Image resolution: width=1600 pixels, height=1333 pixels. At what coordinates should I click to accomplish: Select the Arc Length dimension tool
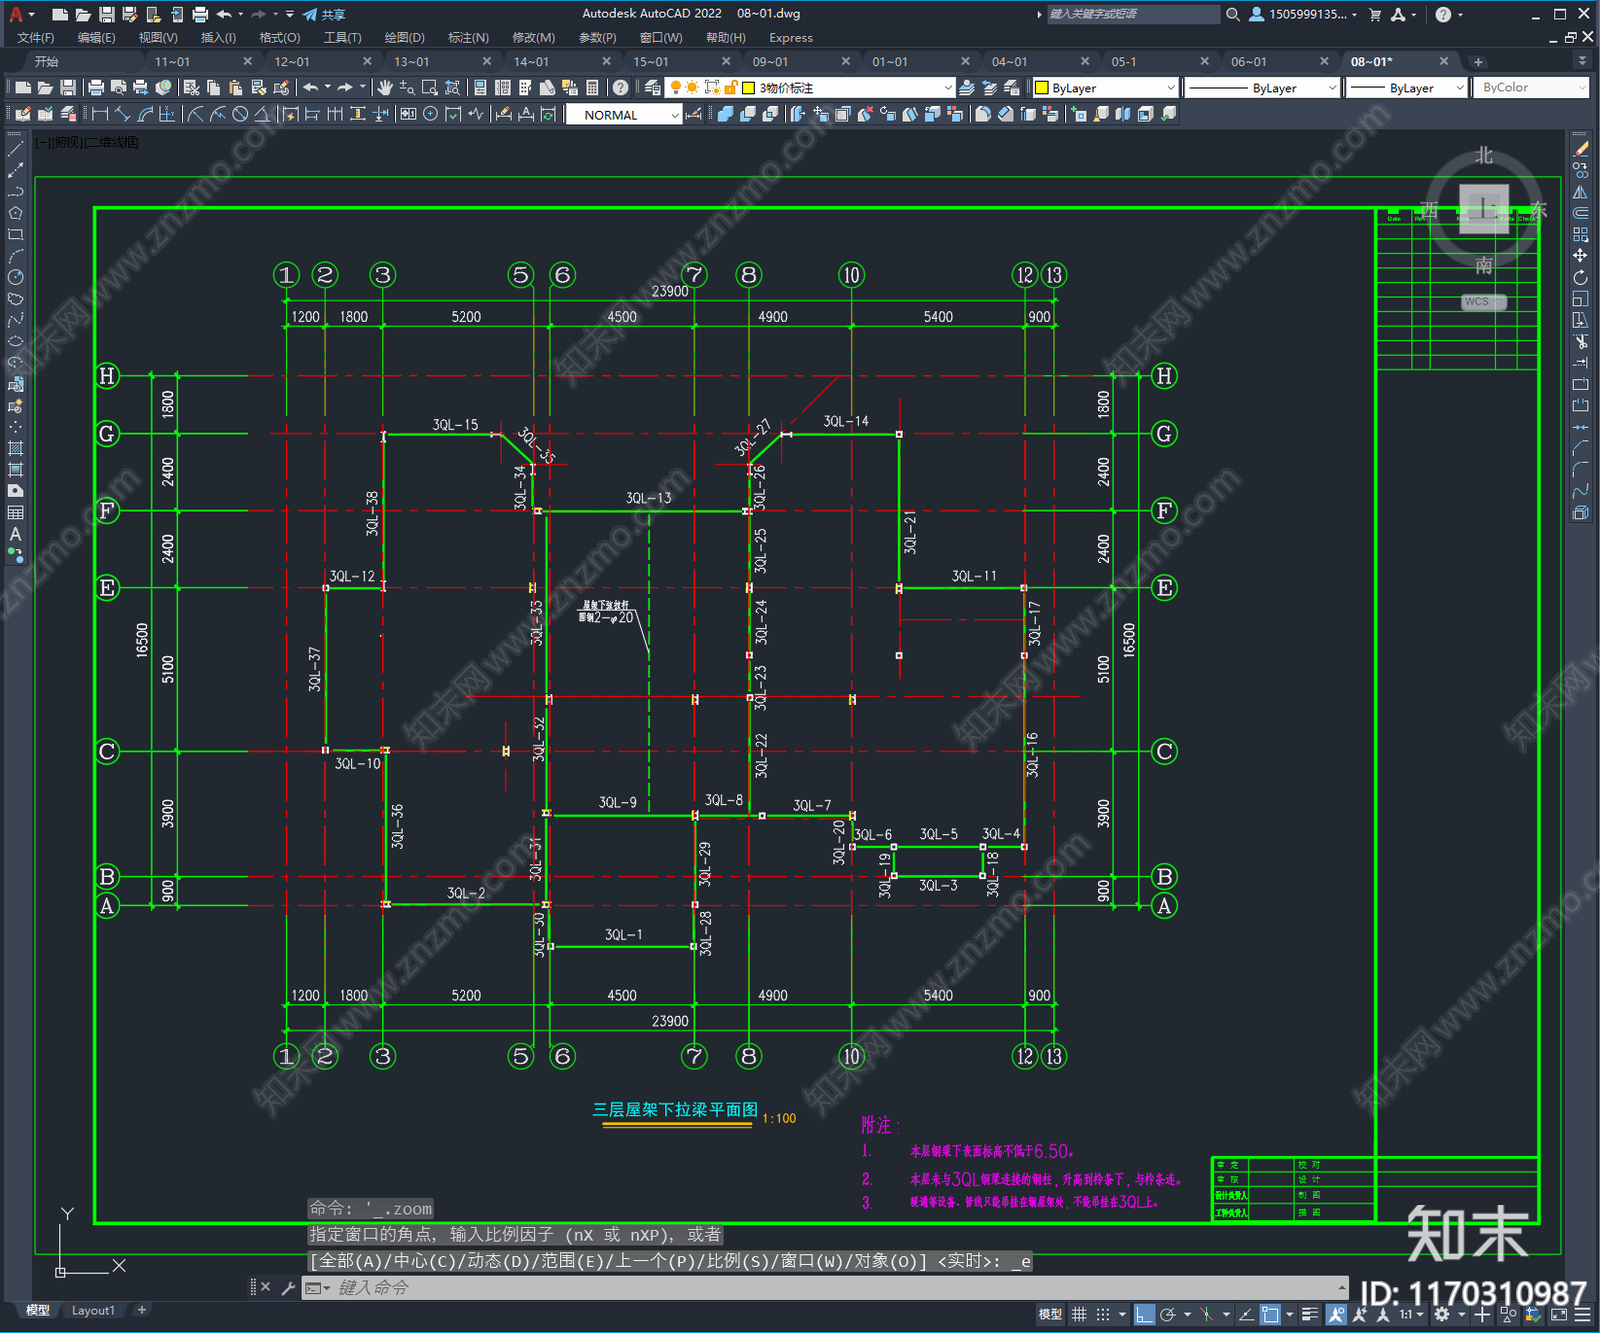pyautogui.click(x=145, y=114)
